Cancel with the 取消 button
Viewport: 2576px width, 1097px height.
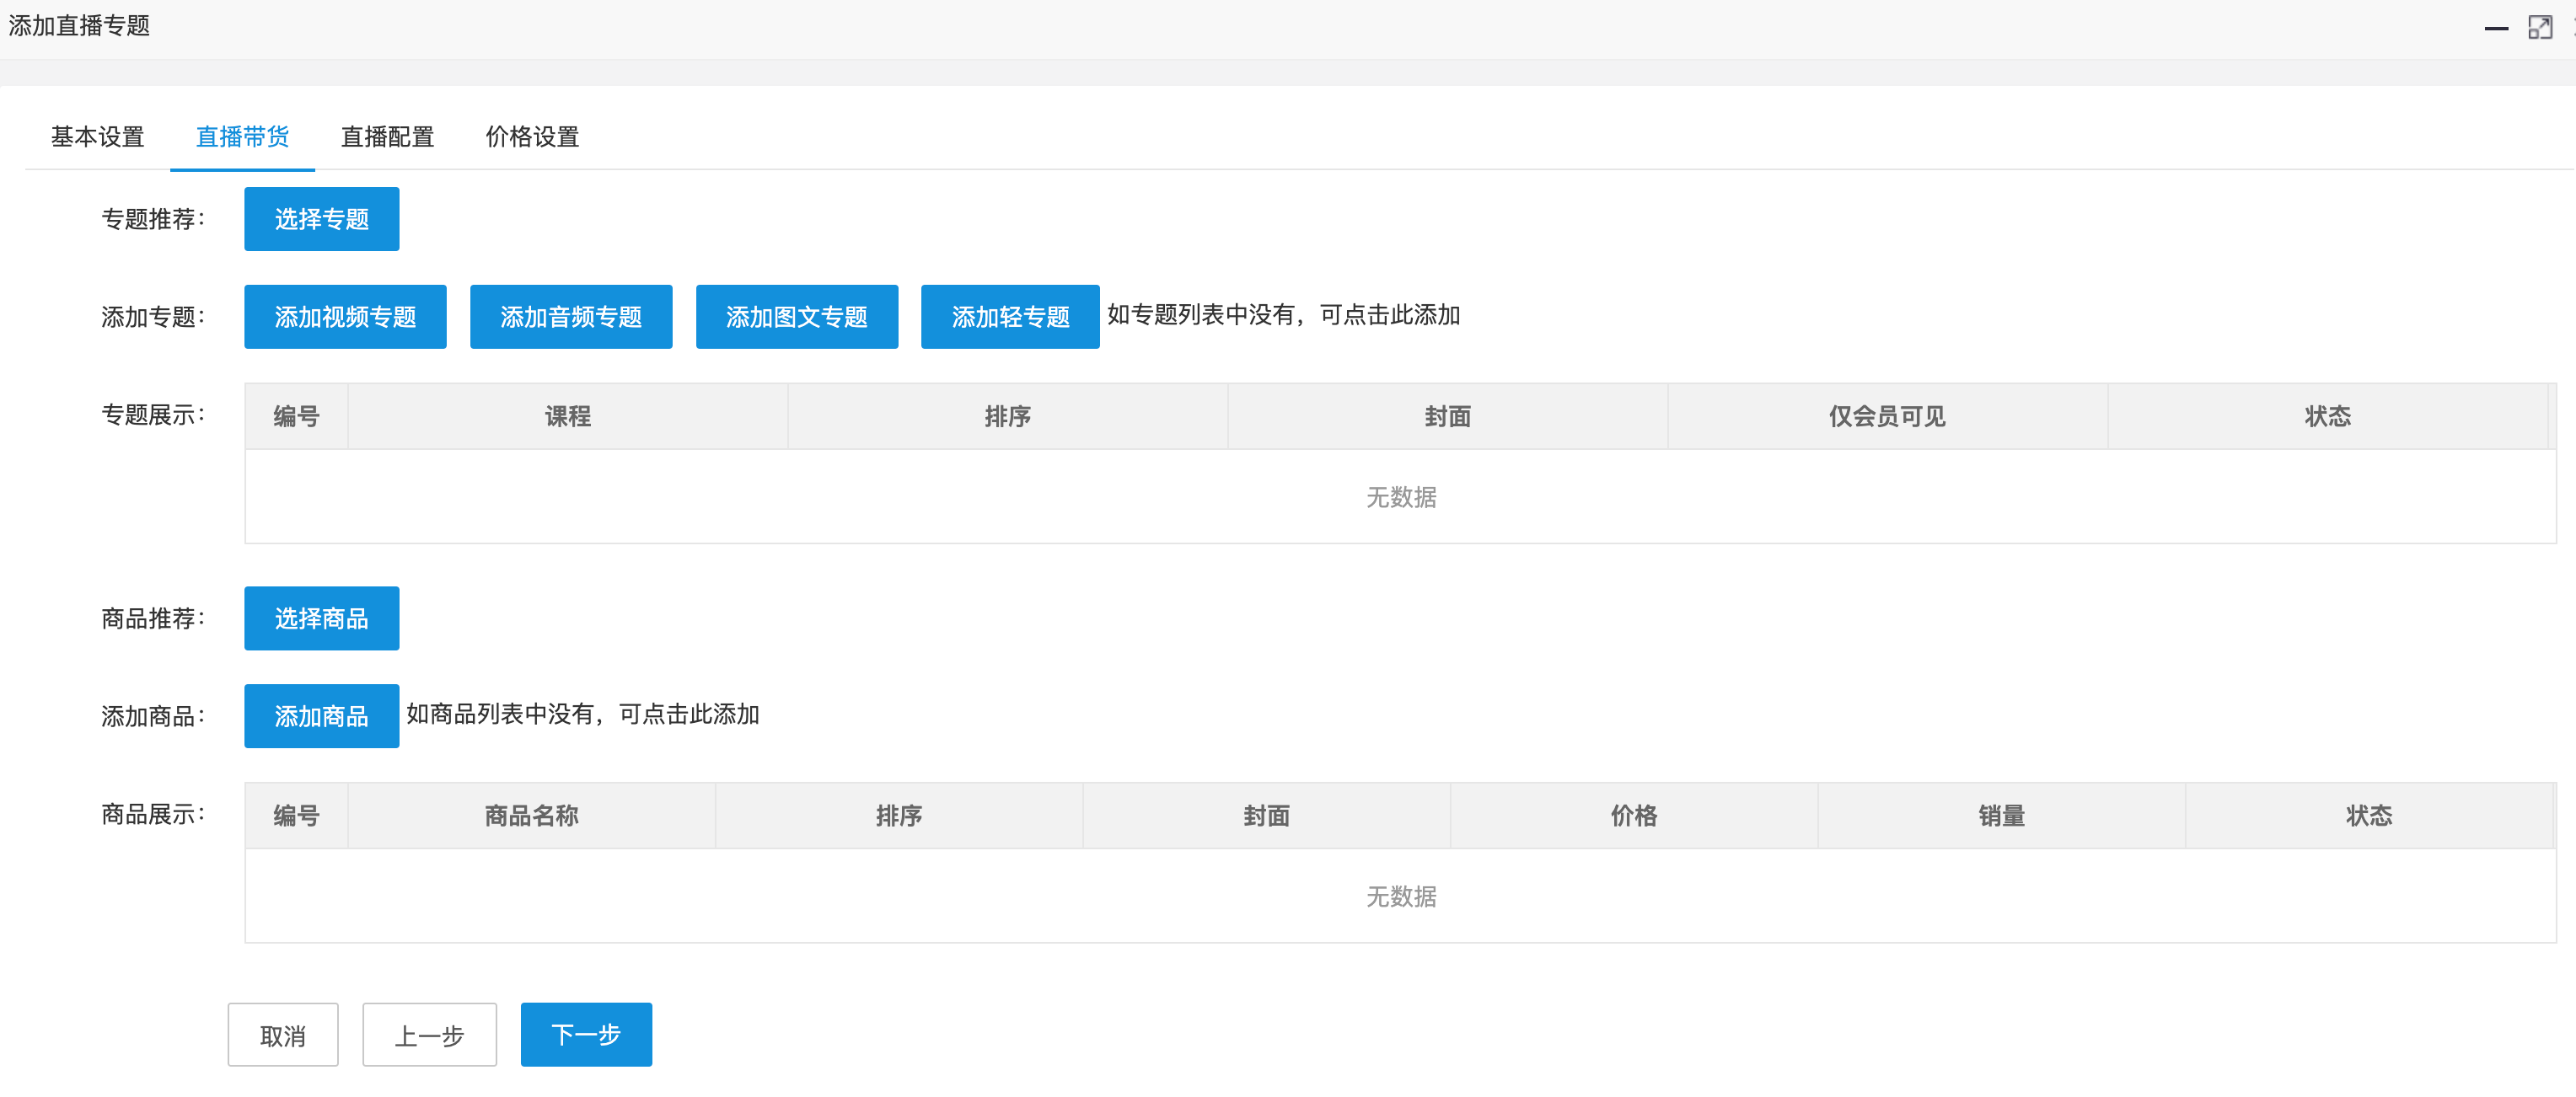pos(283,1035)
